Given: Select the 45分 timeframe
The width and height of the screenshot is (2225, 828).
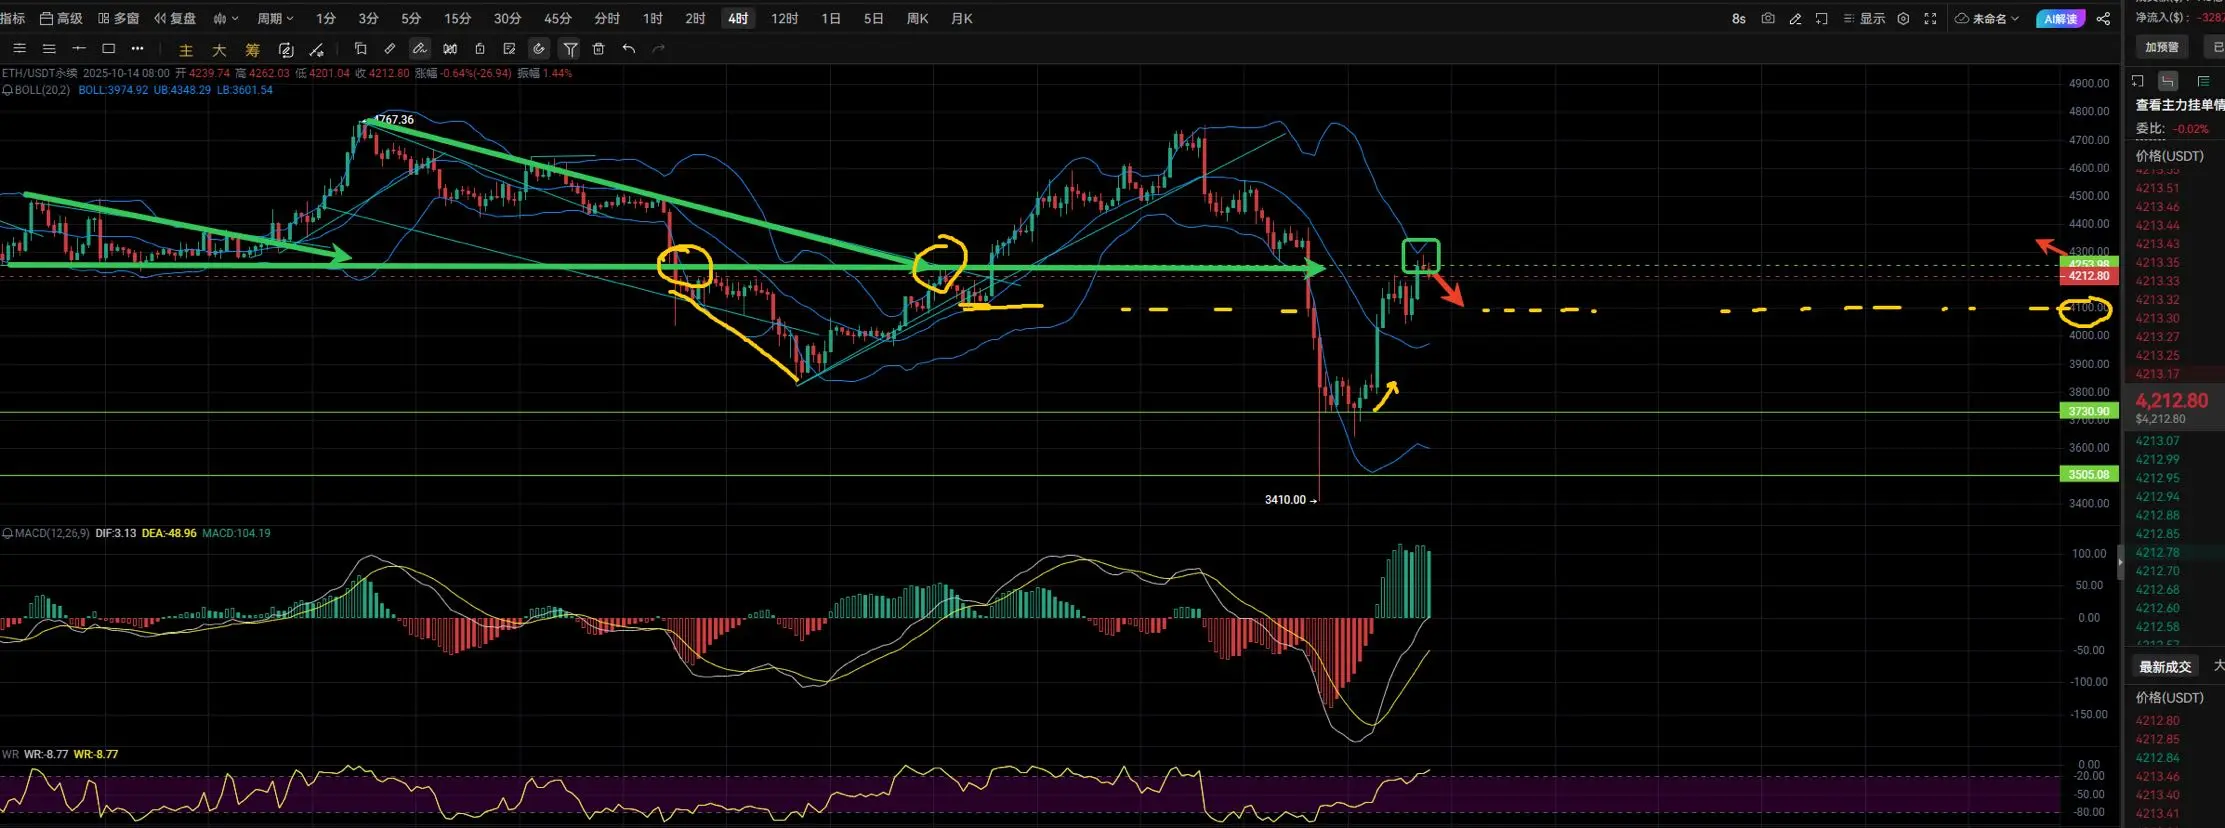Looking at the screenshot, I should [x=558, y=18].
